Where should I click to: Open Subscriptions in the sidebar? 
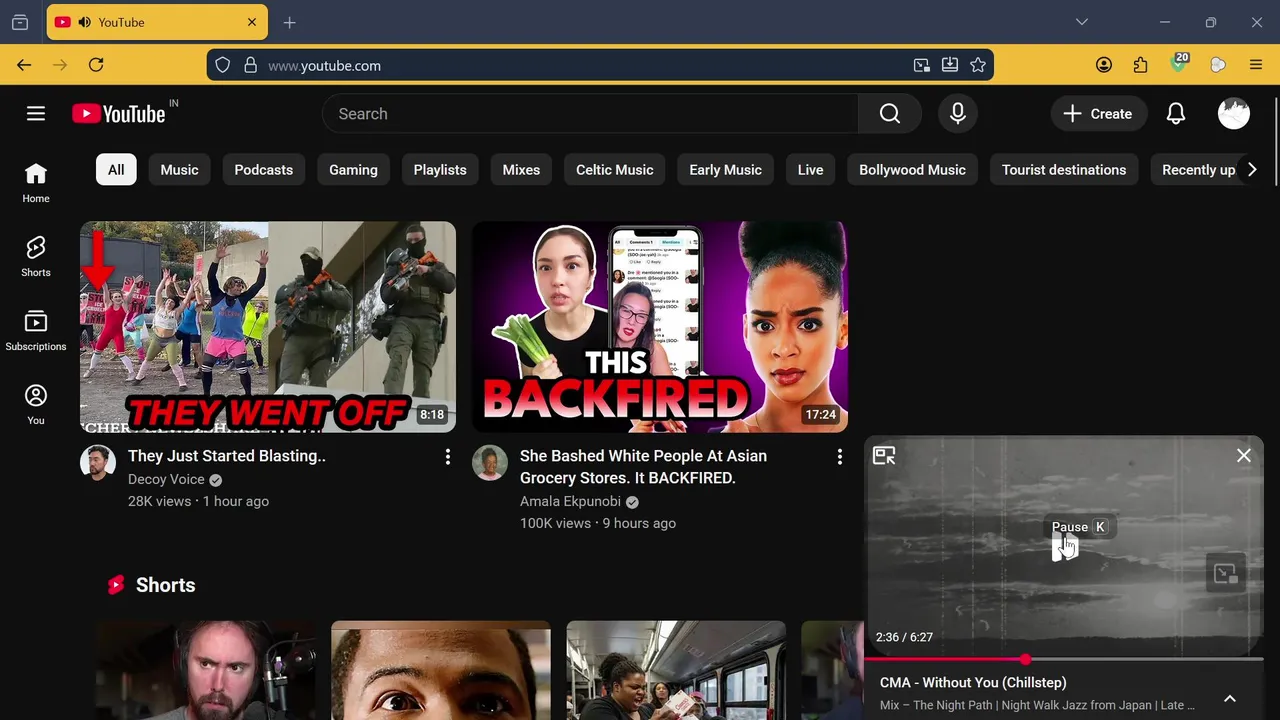coord(36,331)
